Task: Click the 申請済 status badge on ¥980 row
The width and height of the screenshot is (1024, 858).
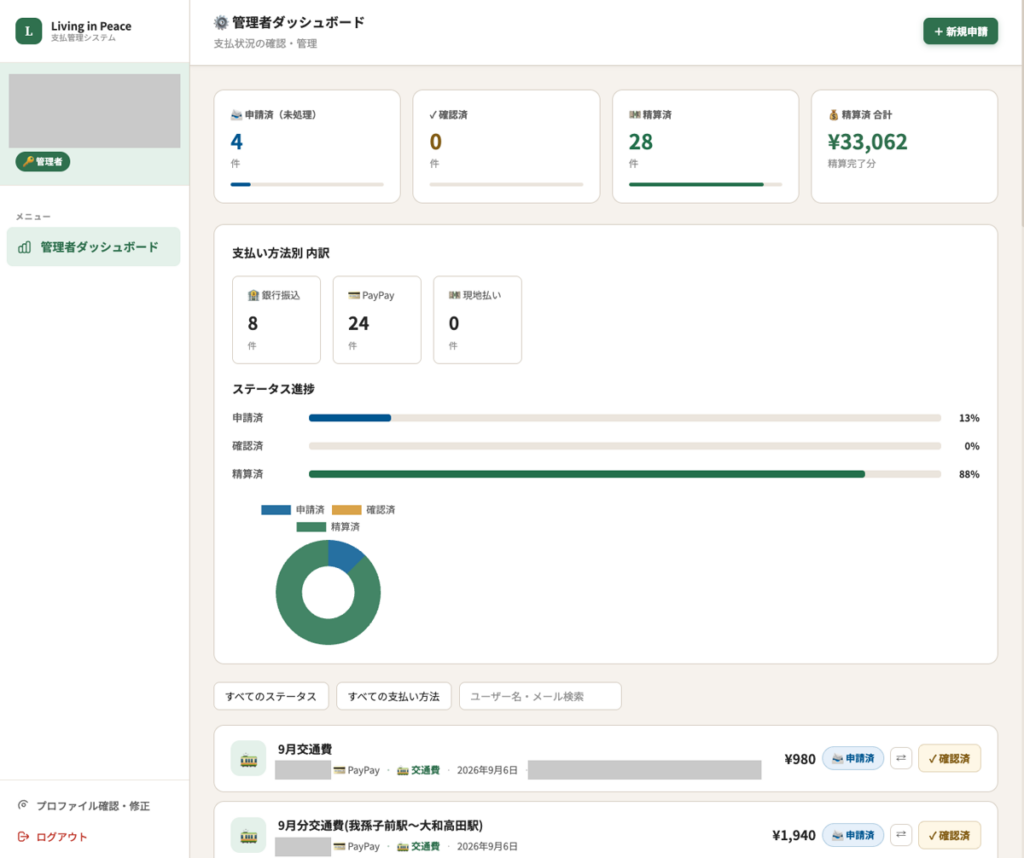Action: point(853,758)
